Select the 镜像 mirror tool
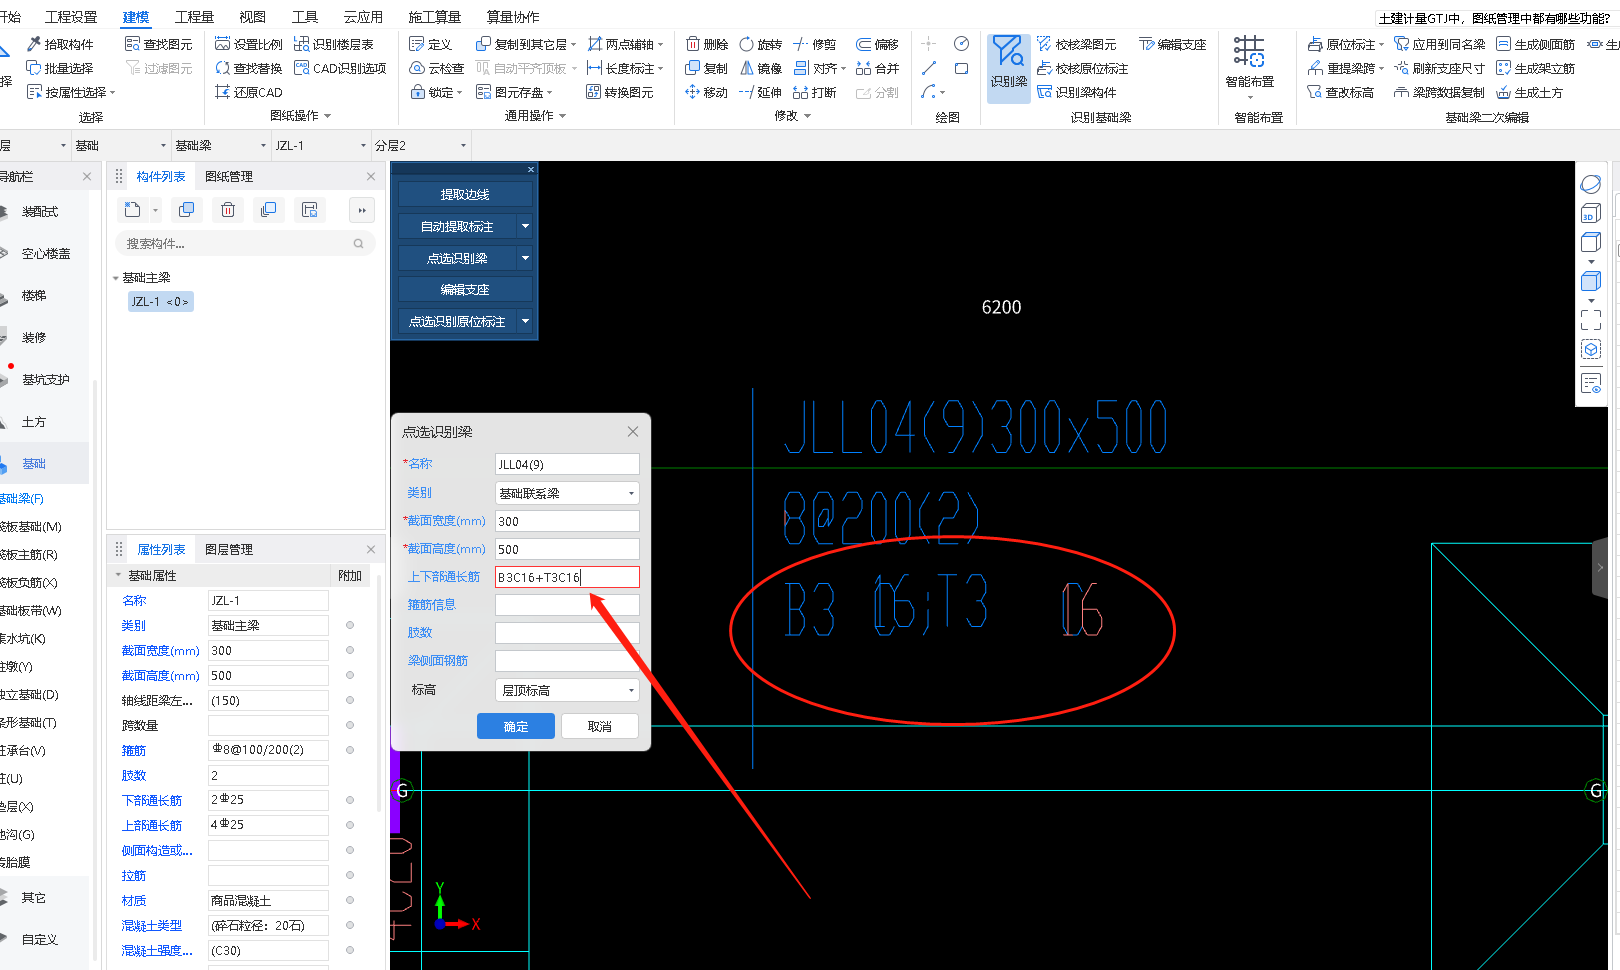This screenshot has height=970, width=1620. tap(760, 68)
